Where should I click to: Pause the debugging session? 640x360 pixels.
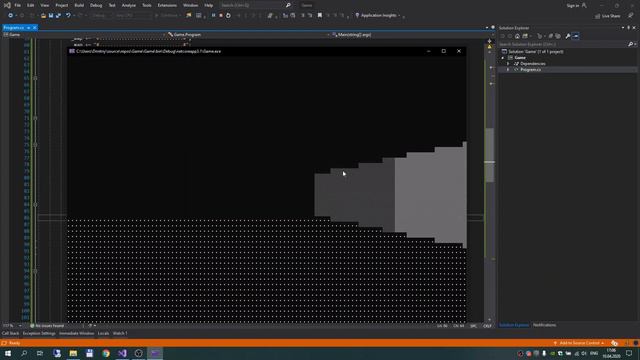pyautogui.click(x=213, y=16)
